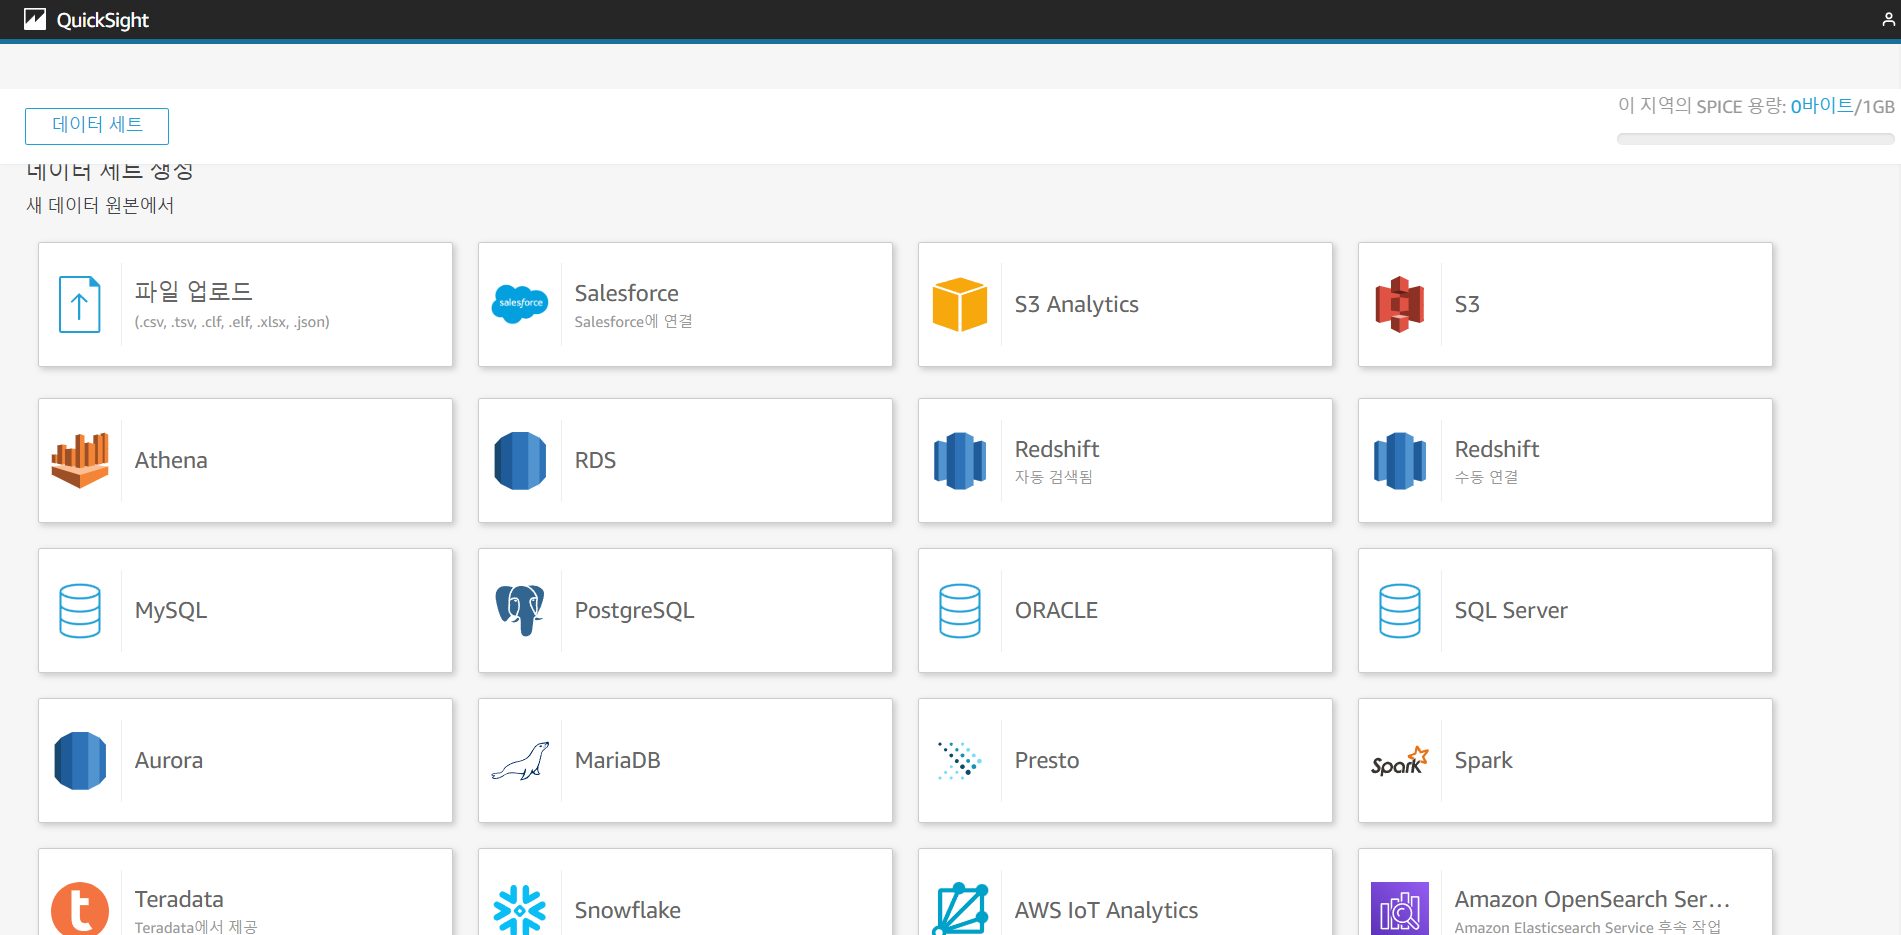Click the MySQL database icon
The height and width of the screenshot is (935, 1901).
point(80,610)
